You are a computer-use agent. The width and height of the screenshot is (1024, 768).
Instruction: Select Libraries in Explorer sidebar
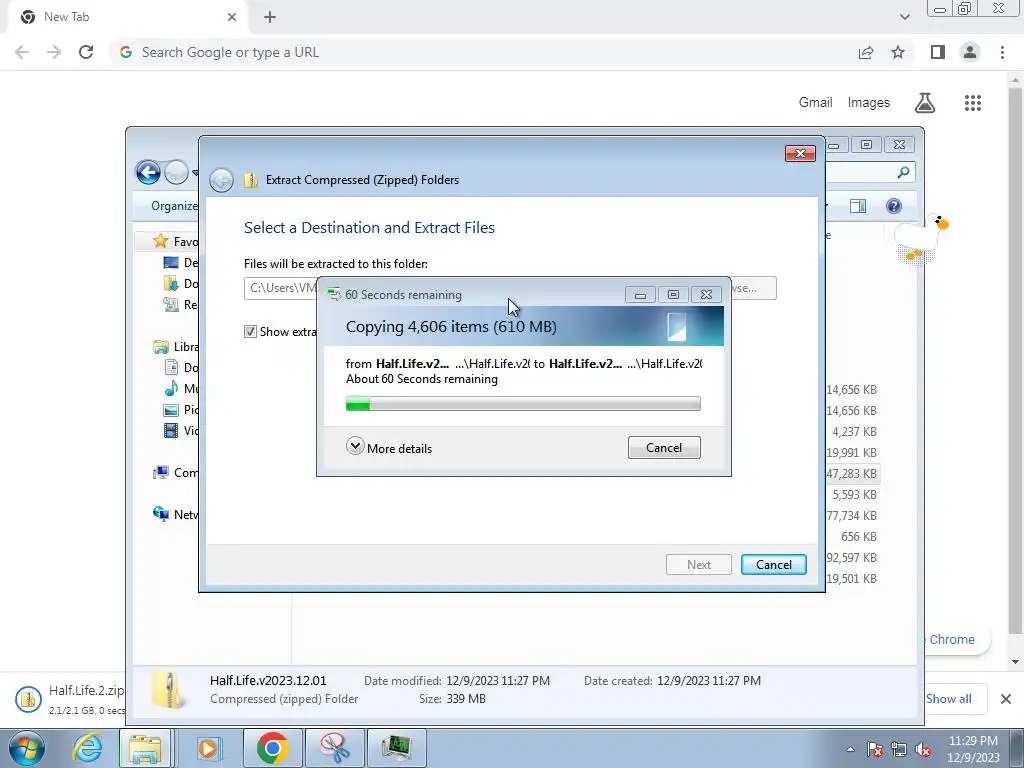(x=175, y=347)
